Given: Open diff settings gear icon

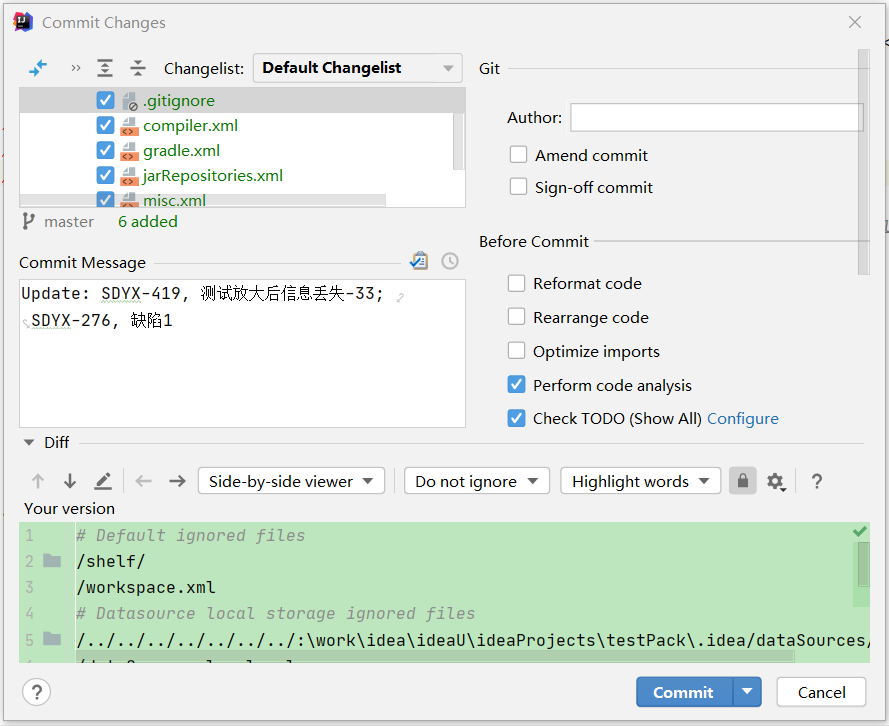Looking at the screenshot, I should point(776,482).
